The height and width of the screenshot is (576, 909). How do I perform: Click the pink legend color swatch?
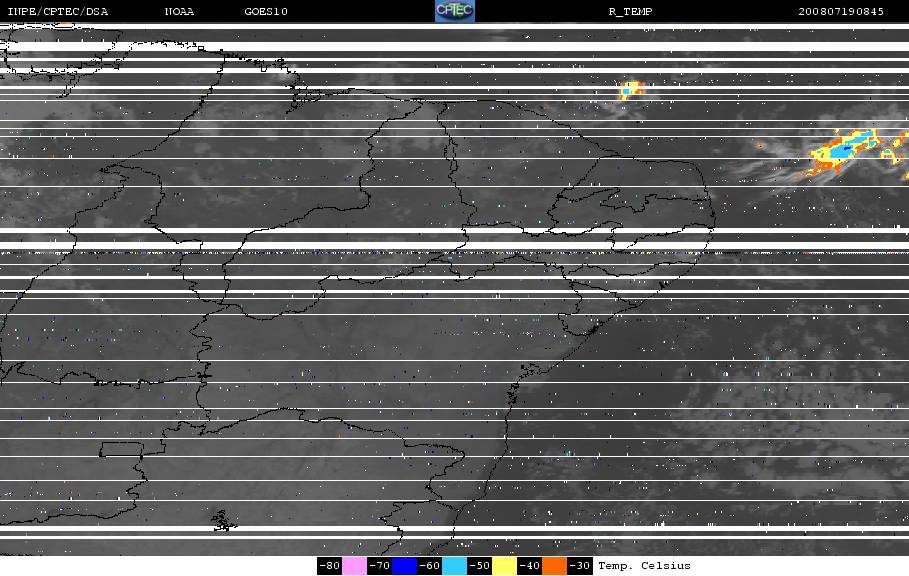354,566
